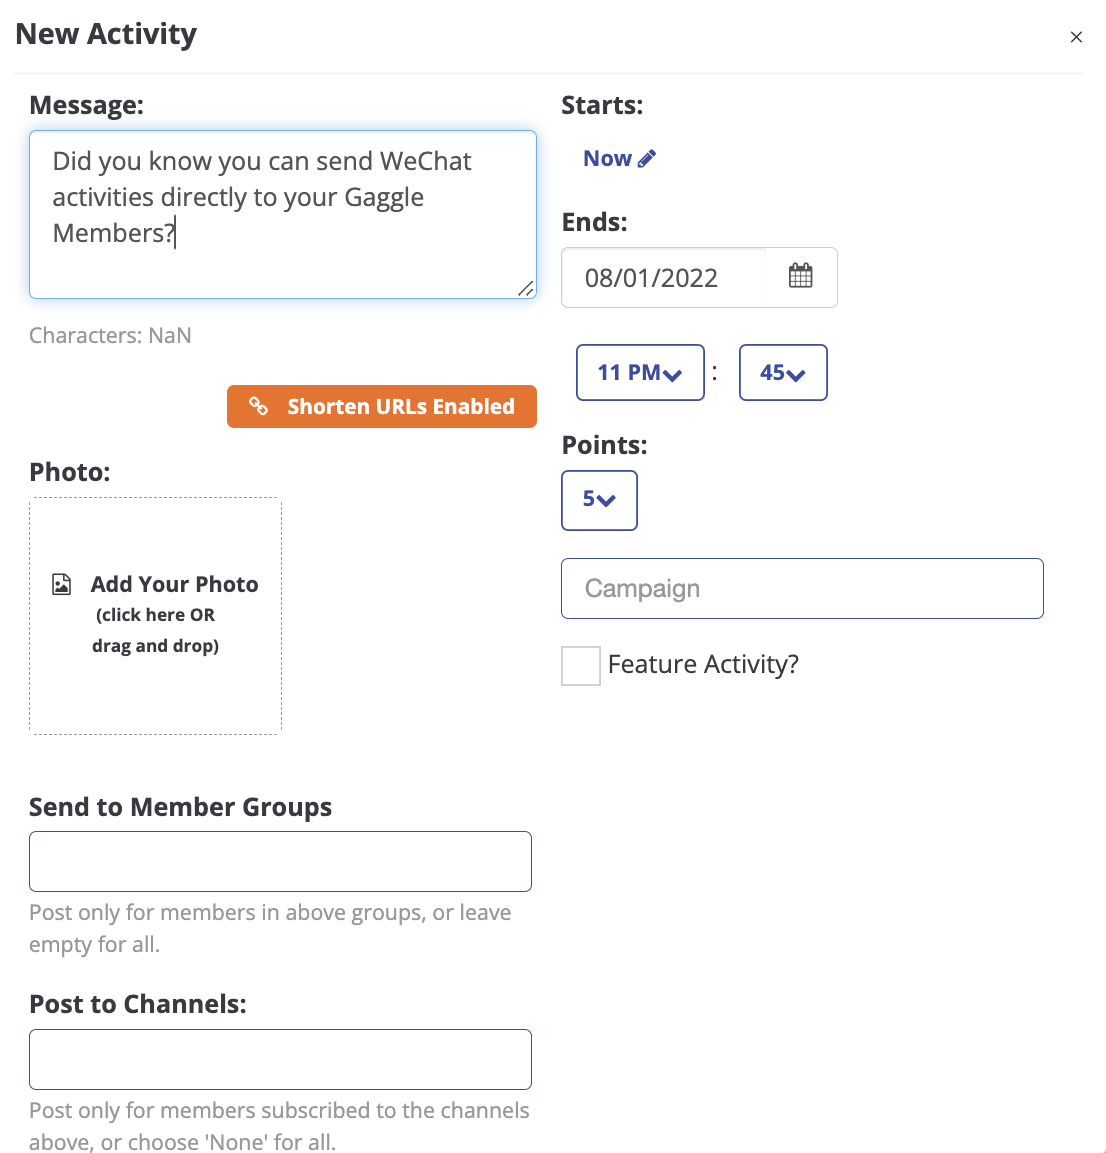
Task: Open the 45 minutes dropdown
Action: pyautogui.click(x=782, y=372)
